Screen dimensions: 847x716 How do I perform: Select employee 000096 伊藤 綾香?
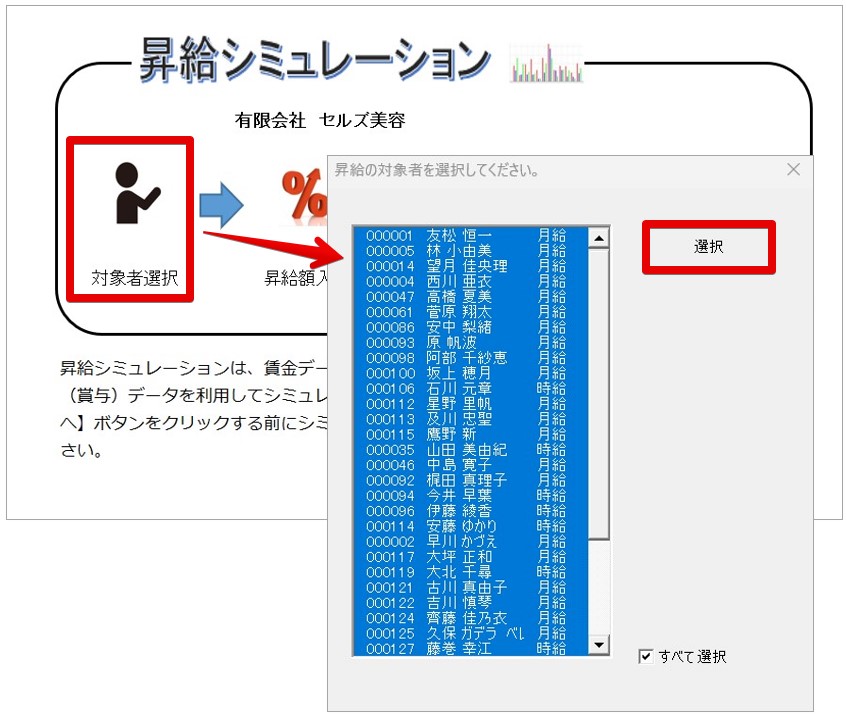470,511
